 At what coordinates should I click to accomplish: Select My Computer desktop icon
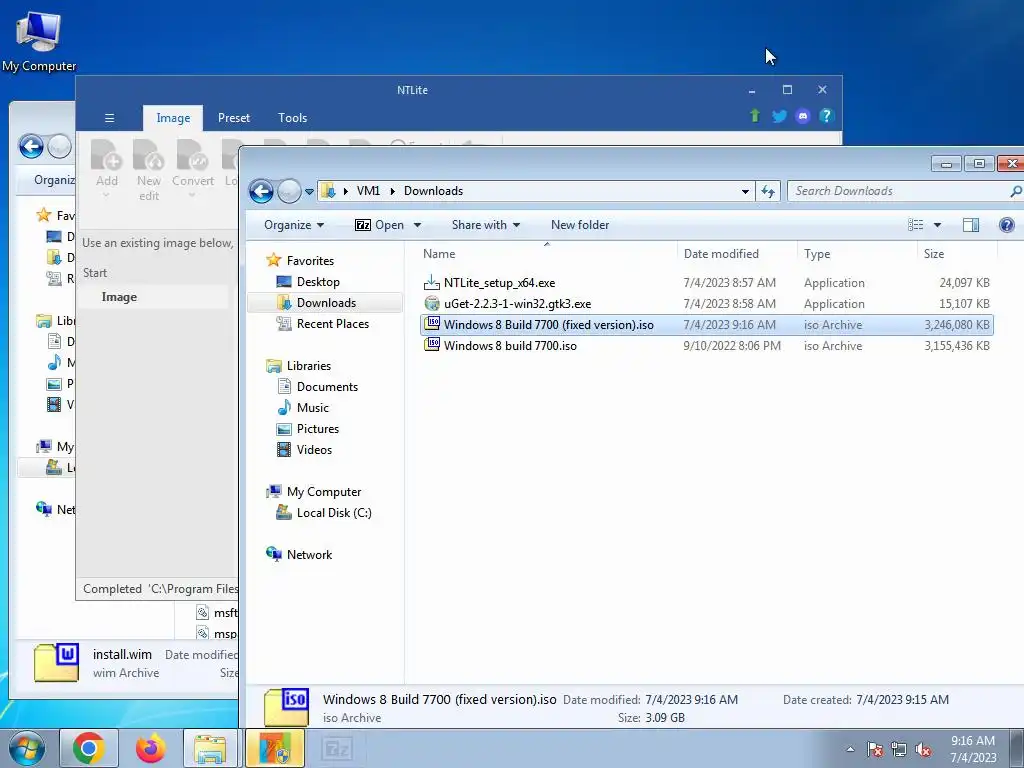(39, 41)
